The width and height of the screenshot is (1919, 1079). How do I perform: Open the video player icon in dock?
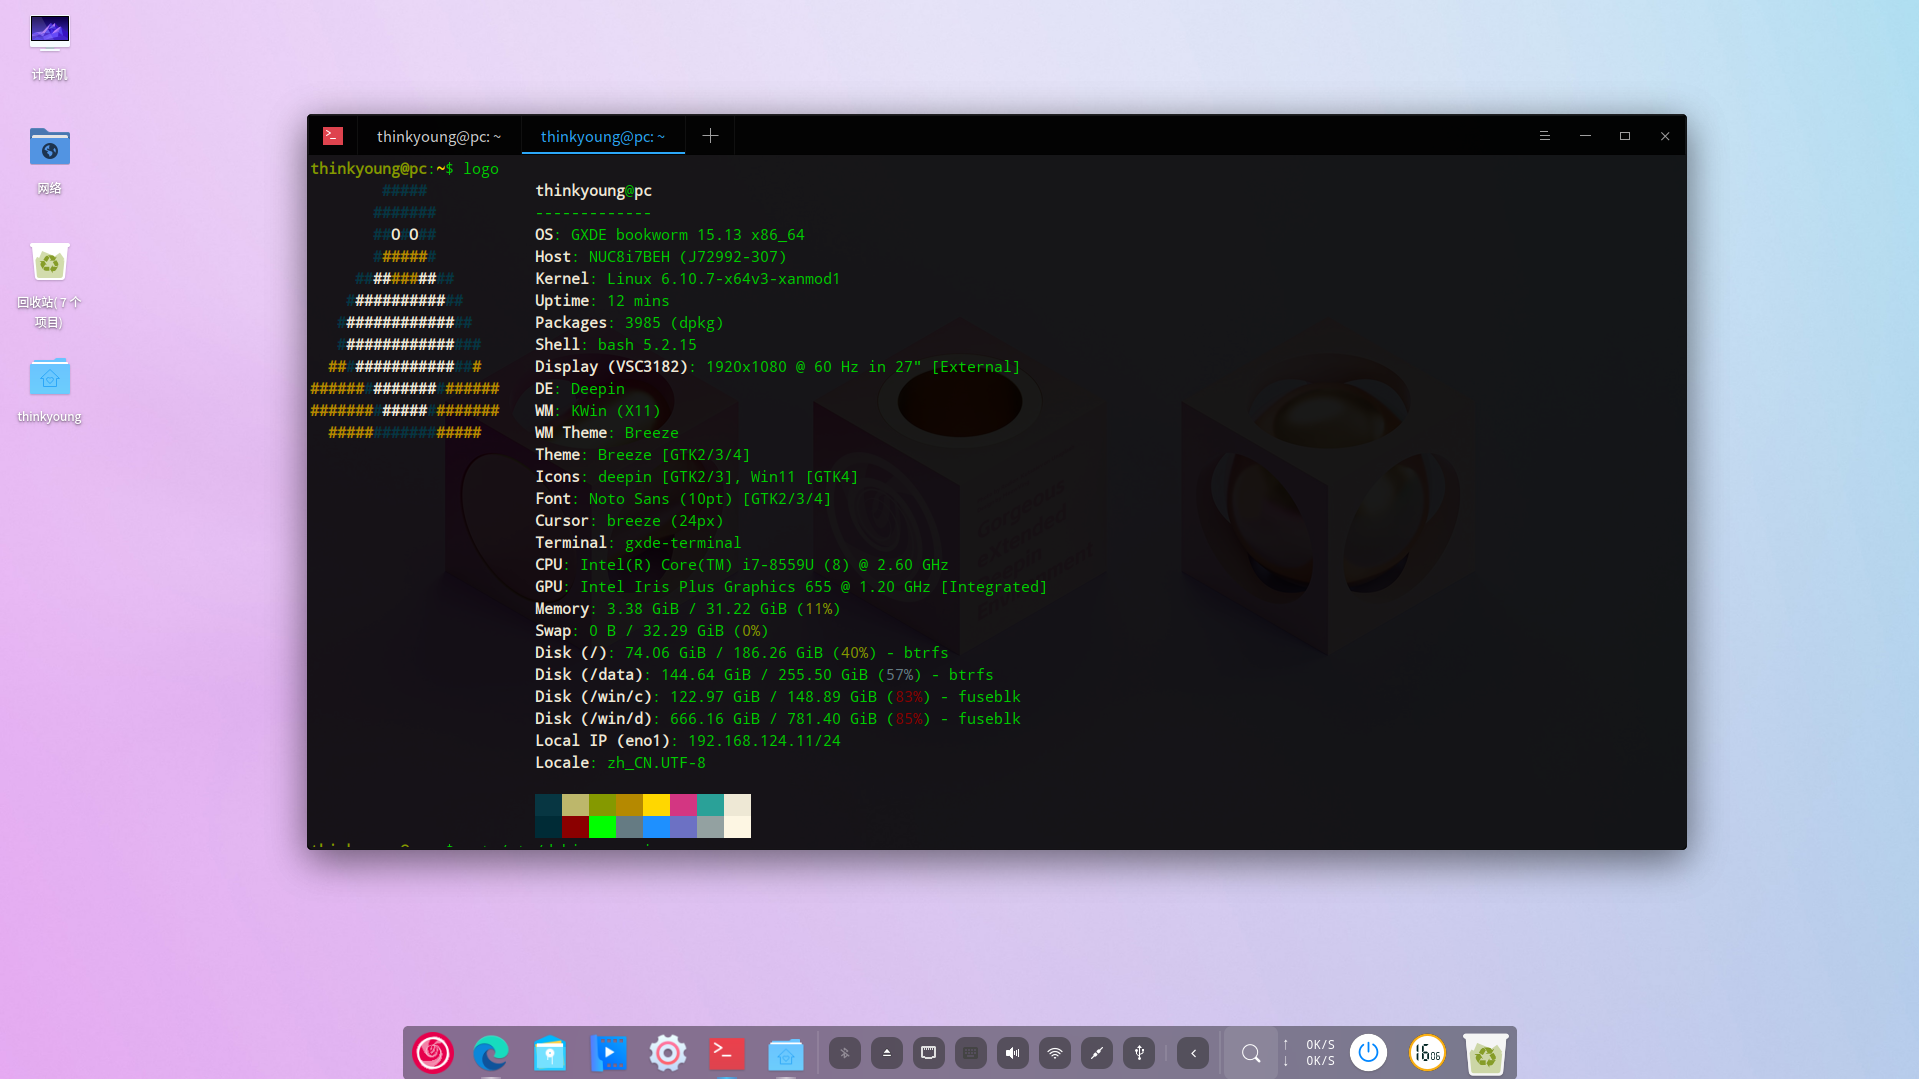(609, 1053)
